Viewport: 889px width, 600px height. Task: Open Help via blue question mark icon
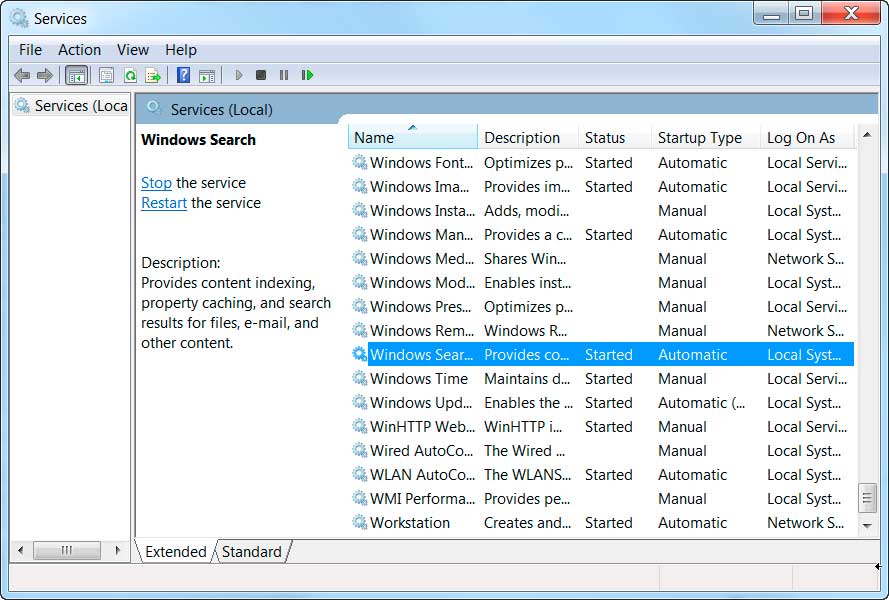[x=183, y=75]
